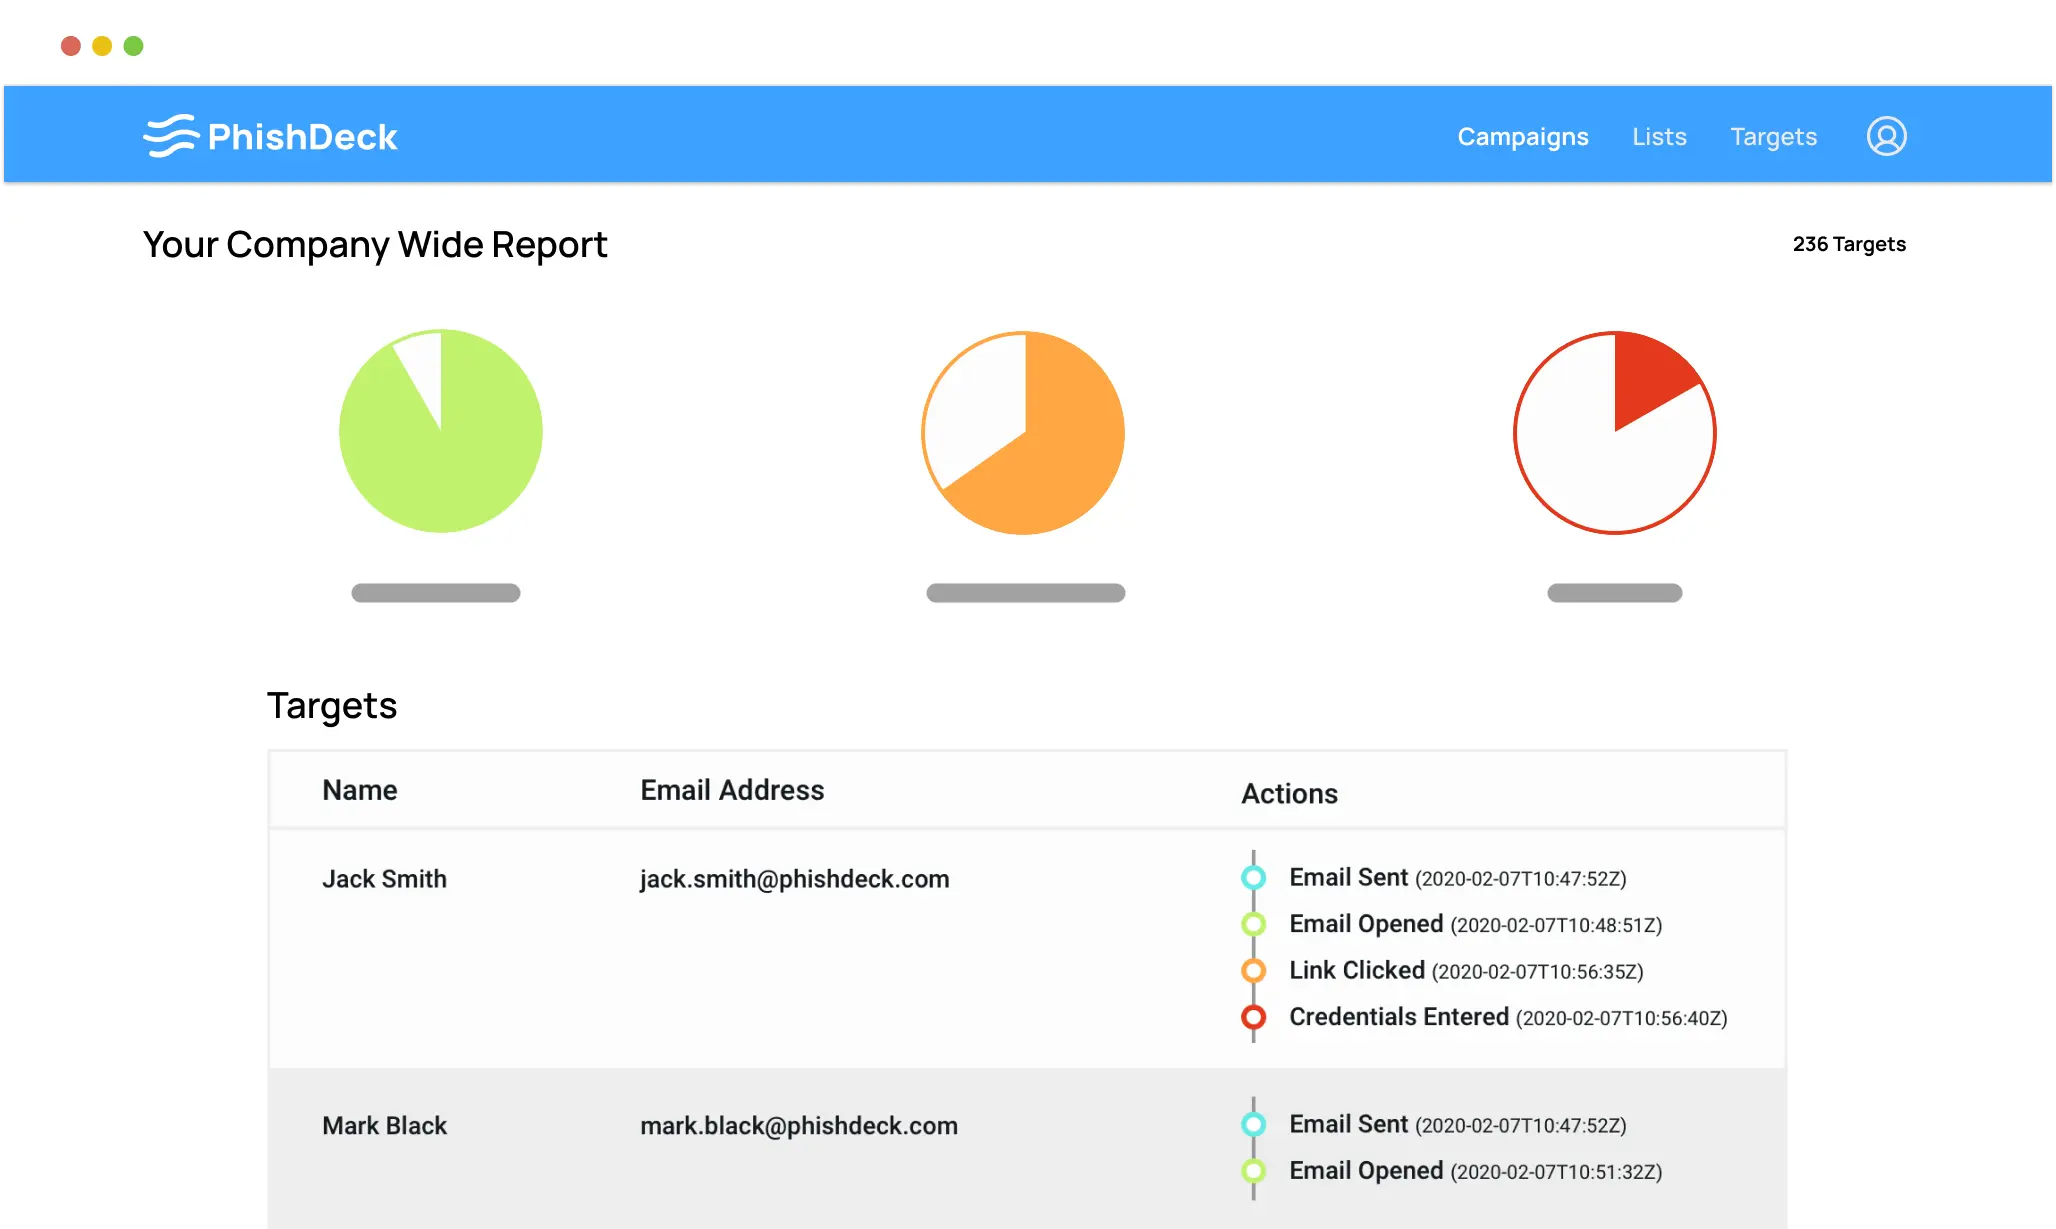
Task: Click Mark Black's Email Sent marker
Action: tap(1253, 1124)
